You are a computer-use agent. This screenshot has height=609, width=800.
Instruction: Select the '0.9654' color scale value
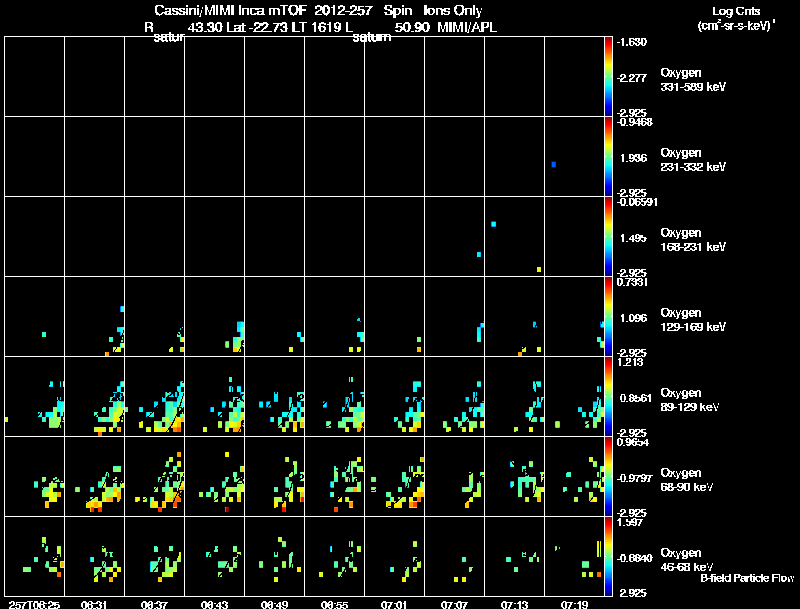click(x=633, y=442)
